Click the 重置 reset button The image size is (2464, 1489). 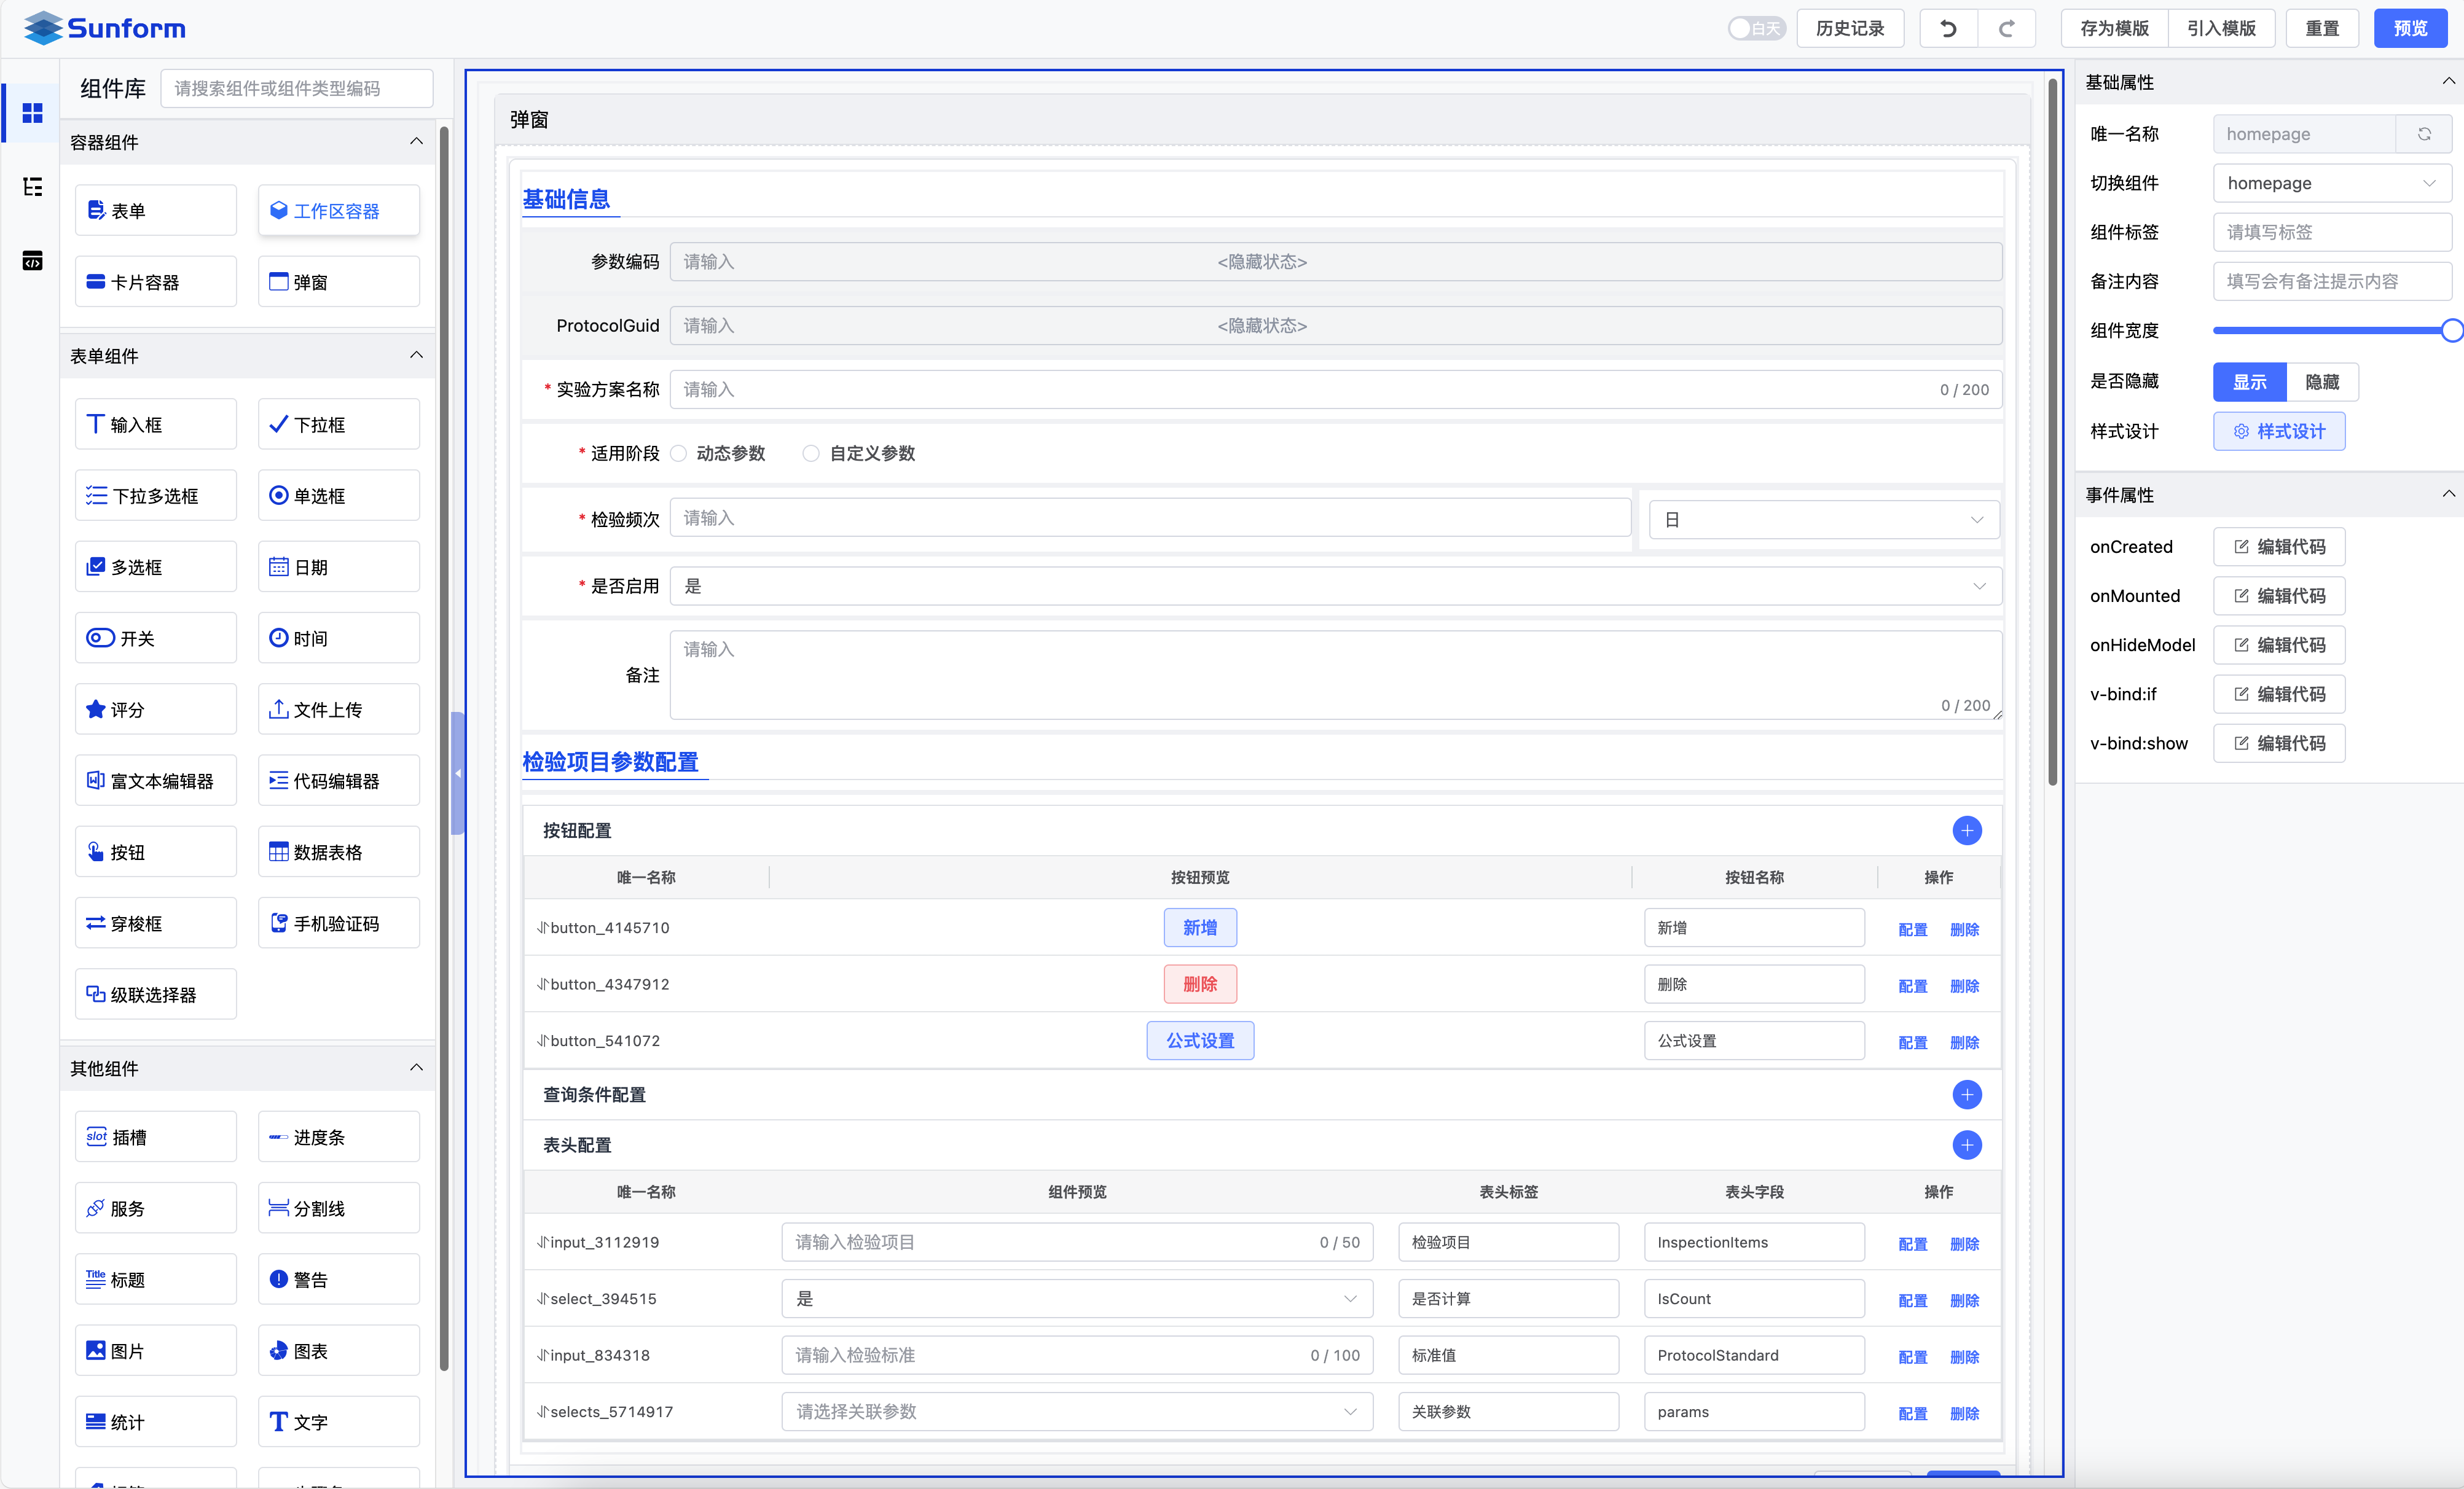(2322, 28)
